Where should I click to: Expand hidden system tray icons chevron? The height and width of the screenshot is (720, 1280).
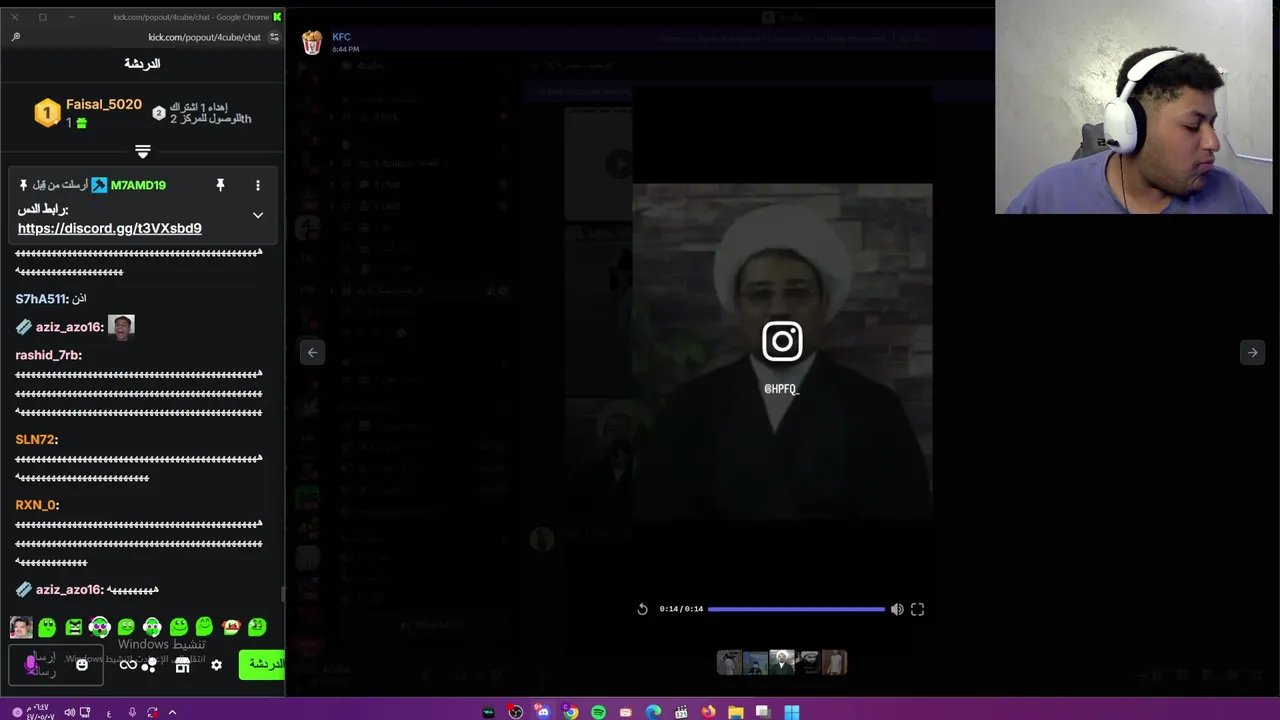pos(172,712)
